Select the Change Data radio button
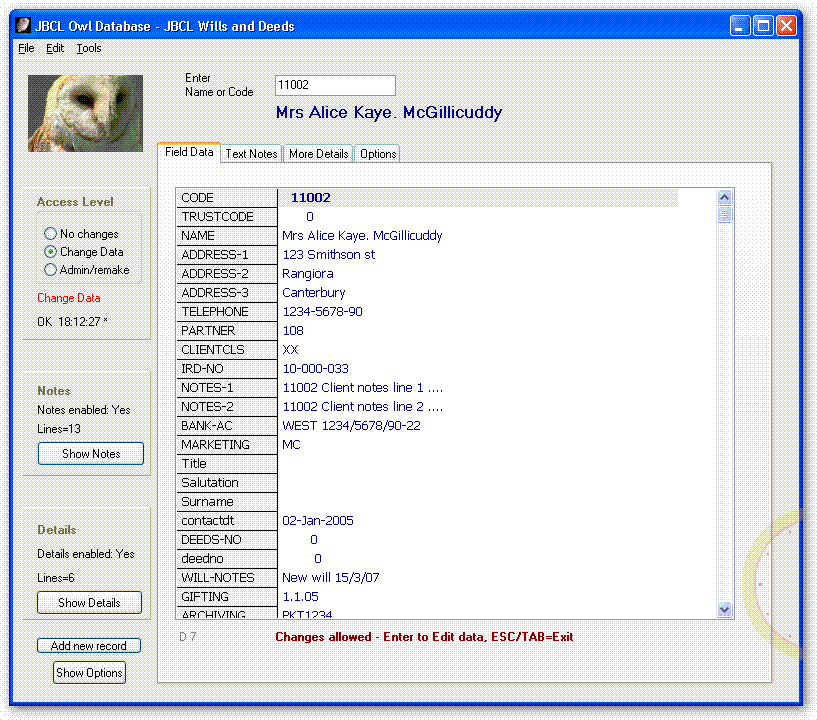The height and width of the screenshot is (720, 817). click(50, 252)
